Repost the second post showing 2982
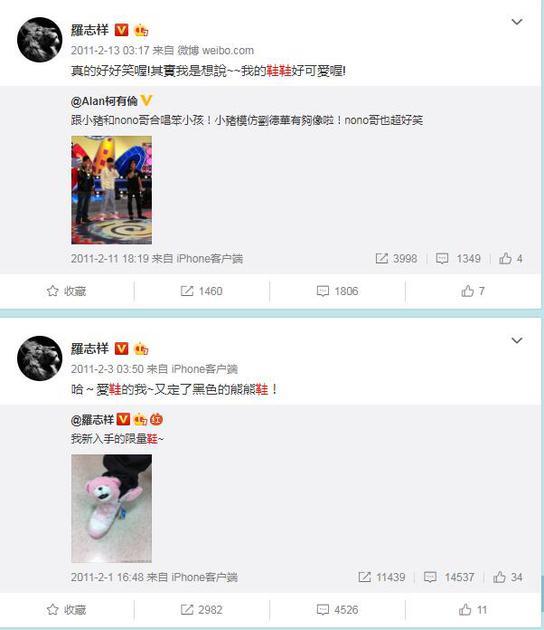The height and width of the screenshot is (630, 544). 201,610
